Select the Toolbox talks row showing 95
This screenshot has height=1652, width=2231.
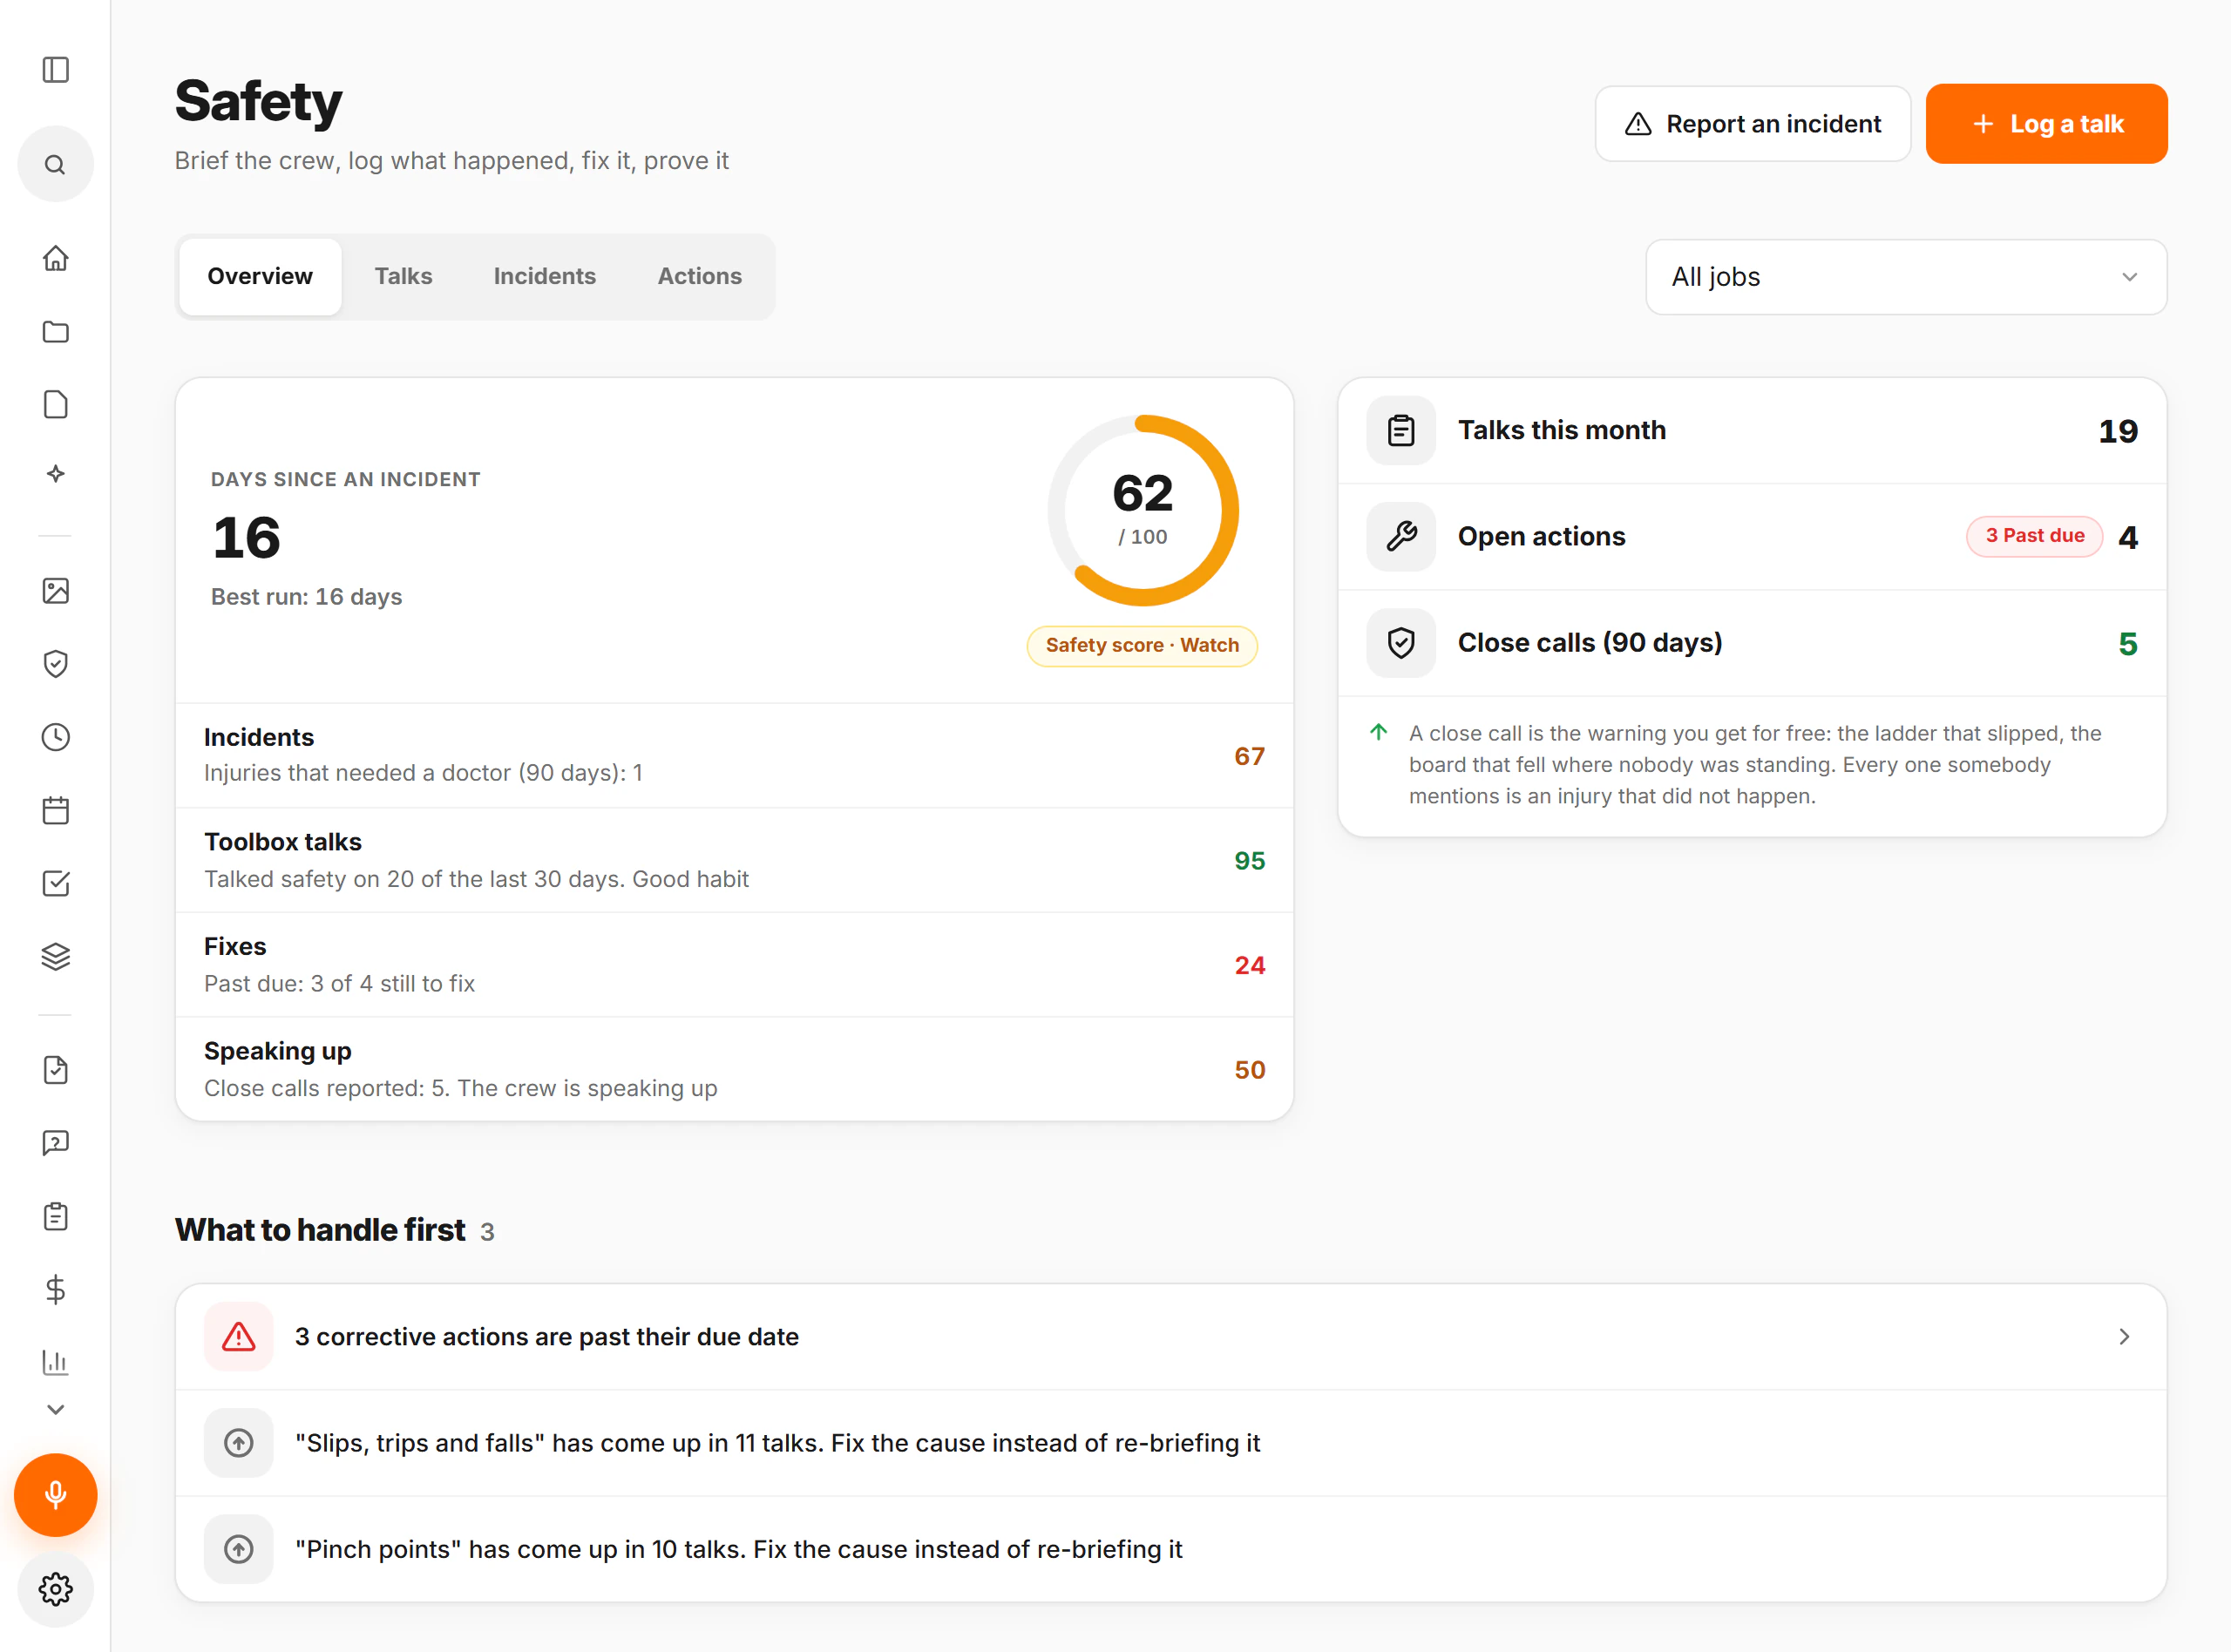734,861
